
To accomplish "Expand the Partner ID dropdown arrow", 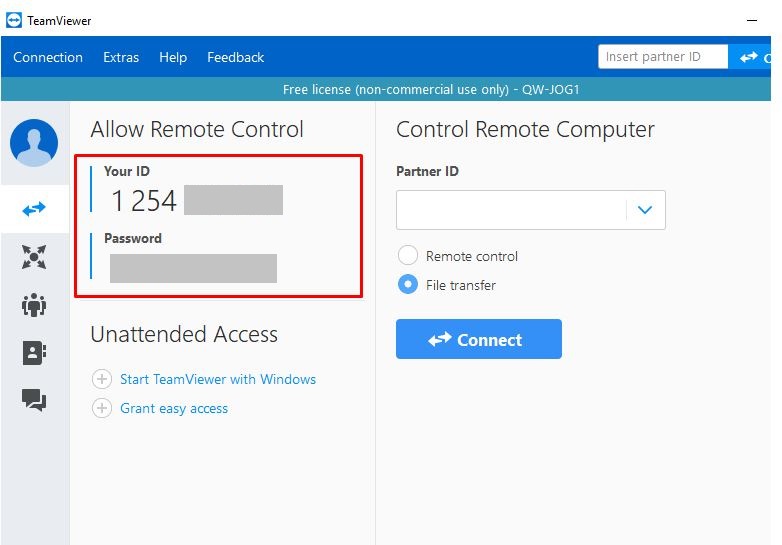I will 645,210.
